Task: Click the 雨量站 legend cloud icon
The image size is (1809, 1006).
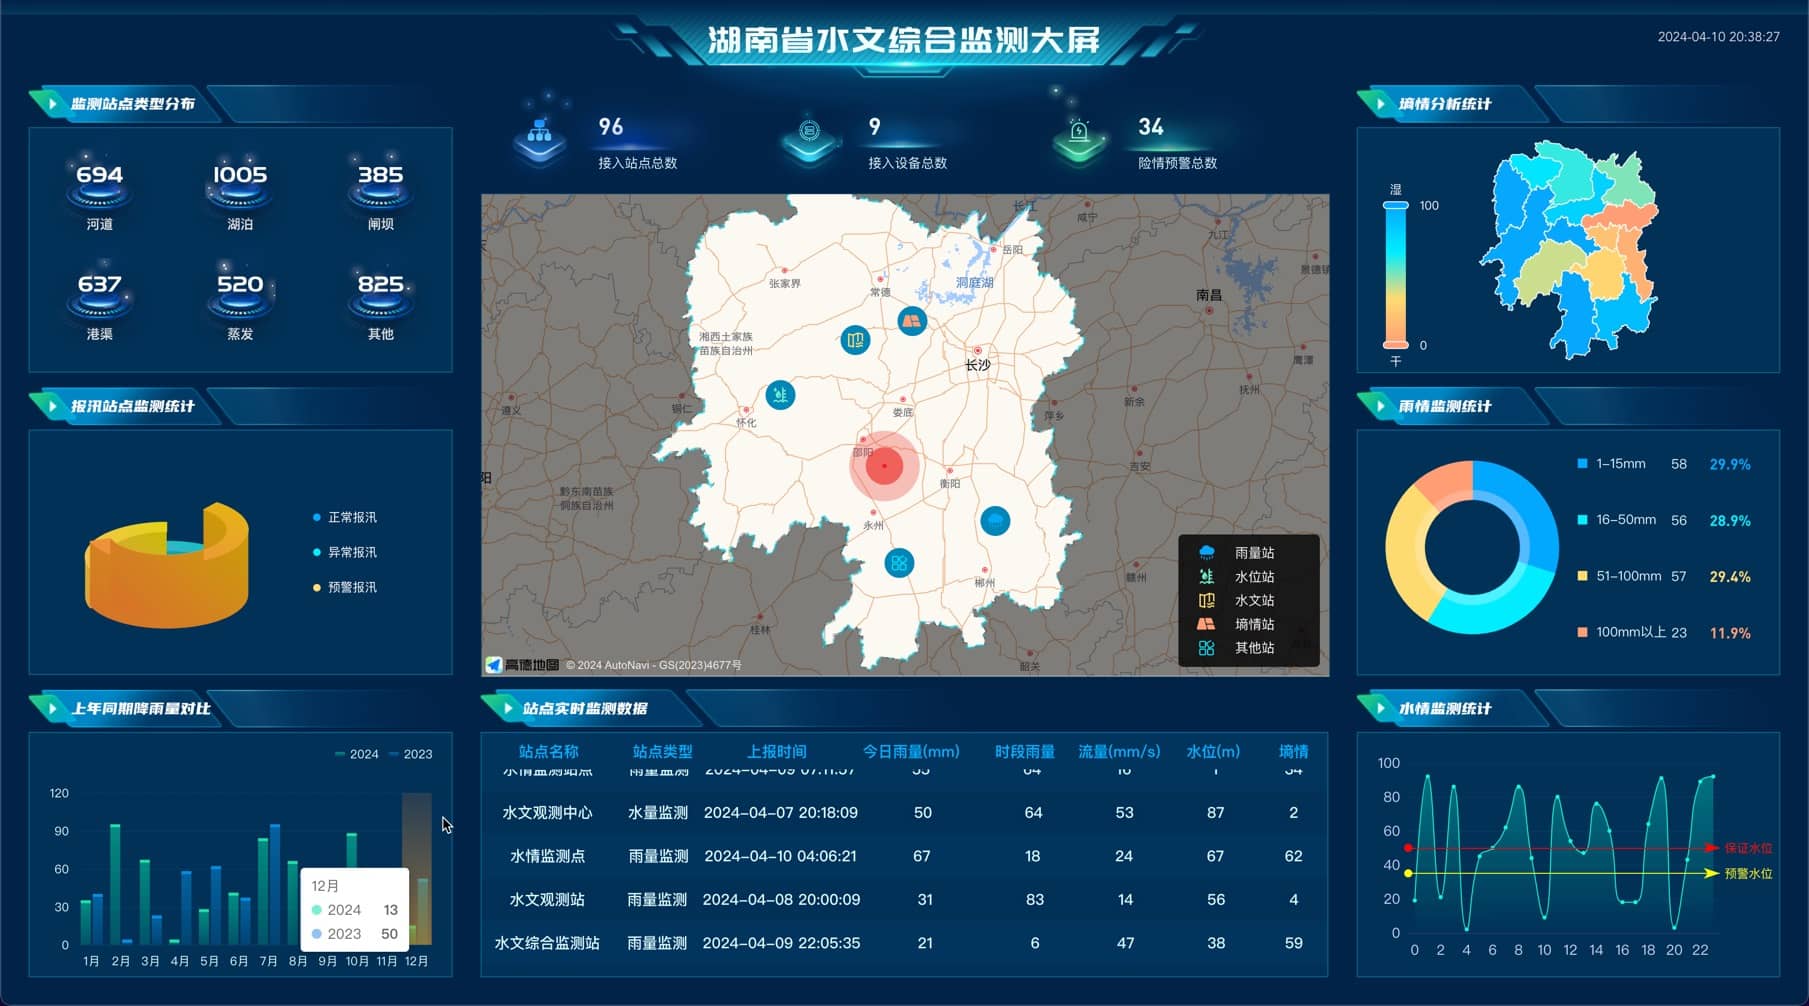Action: click(1207, 553)
